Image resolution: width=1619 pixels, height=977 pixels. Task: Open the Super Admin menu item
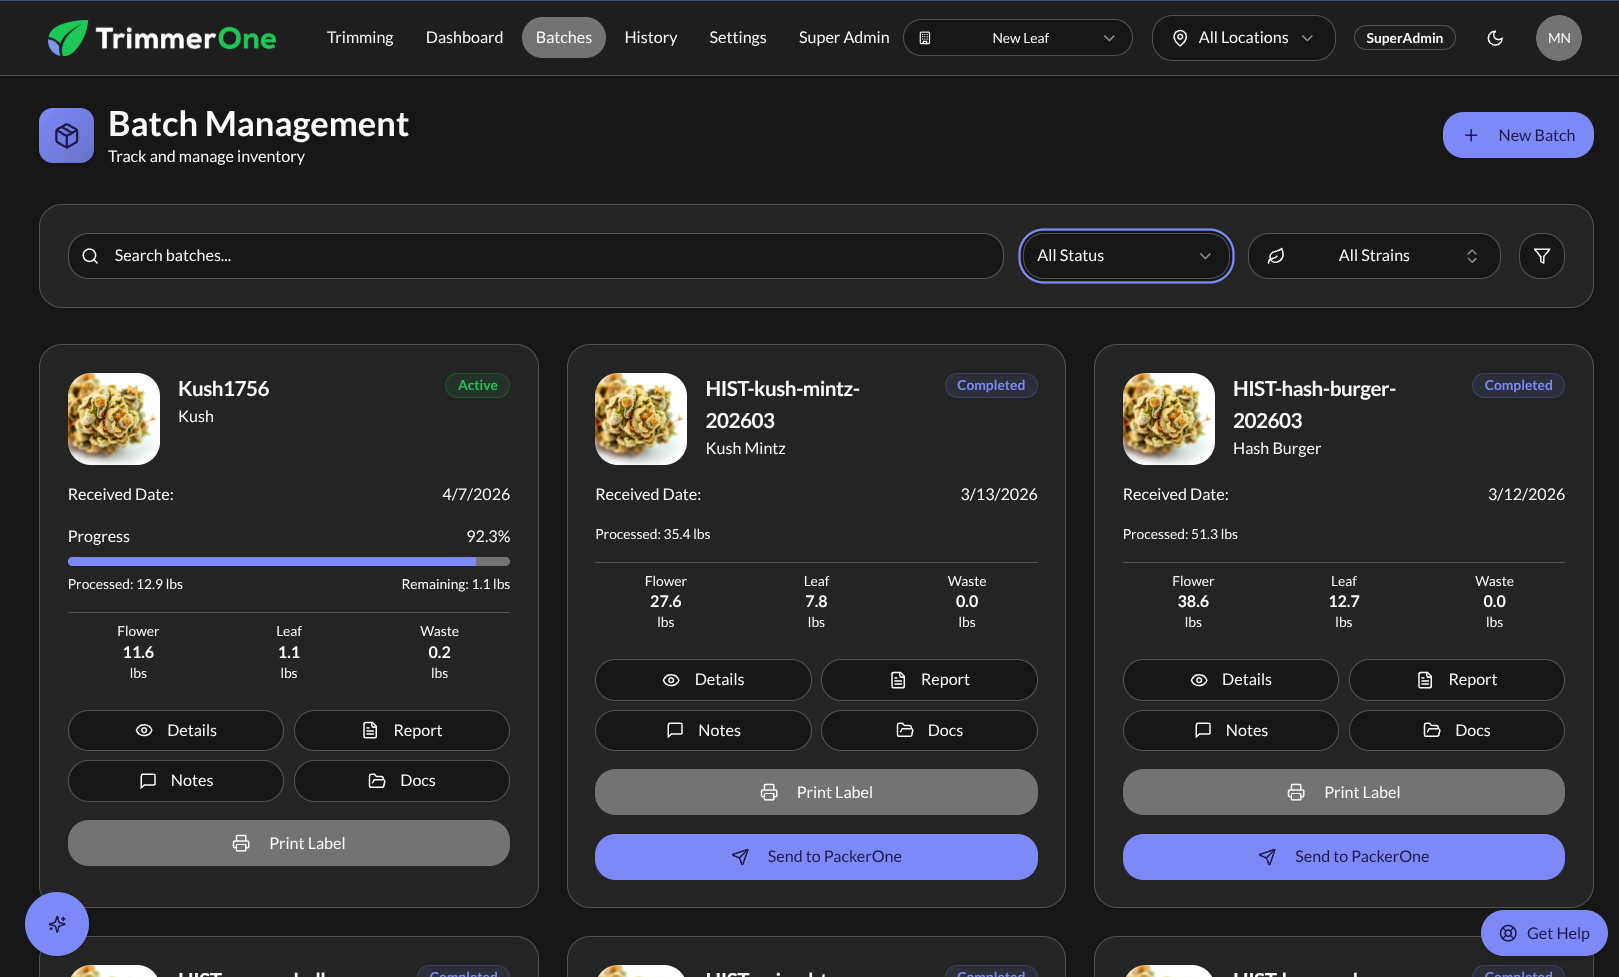click(x=843, y=37)
